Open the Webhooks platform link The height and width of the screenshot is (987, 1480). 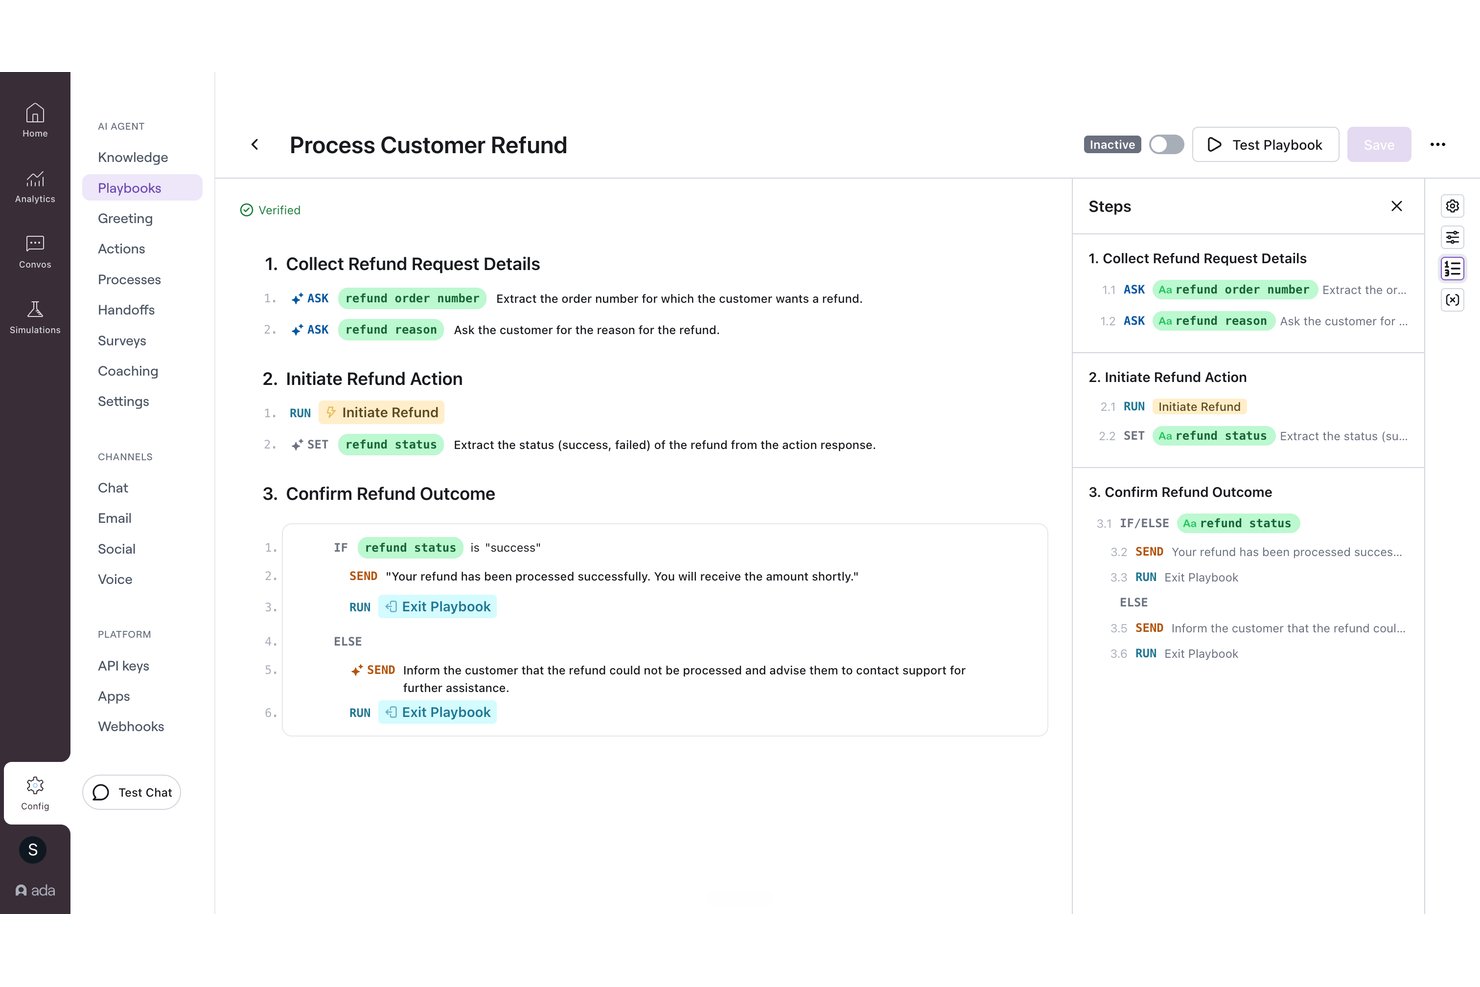131,727
